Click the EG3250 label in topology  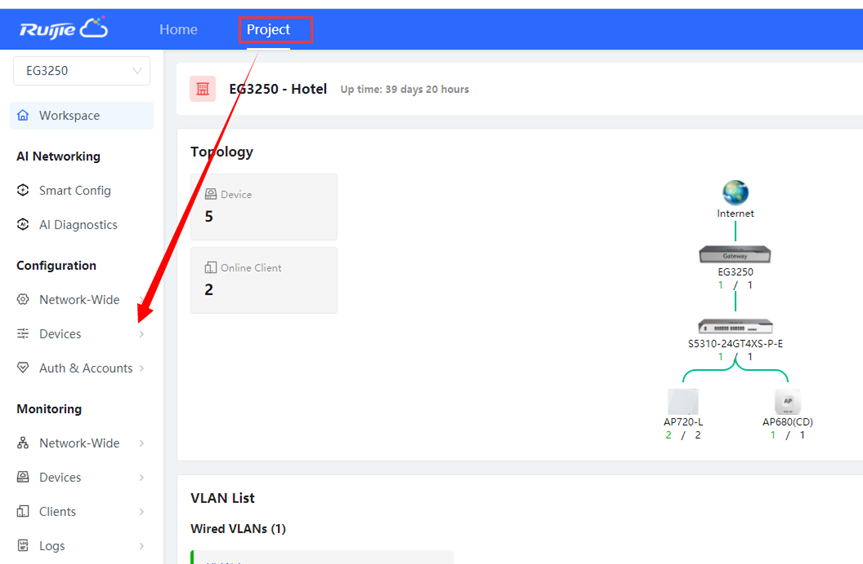pyautogui.click(x=735, y=272)
